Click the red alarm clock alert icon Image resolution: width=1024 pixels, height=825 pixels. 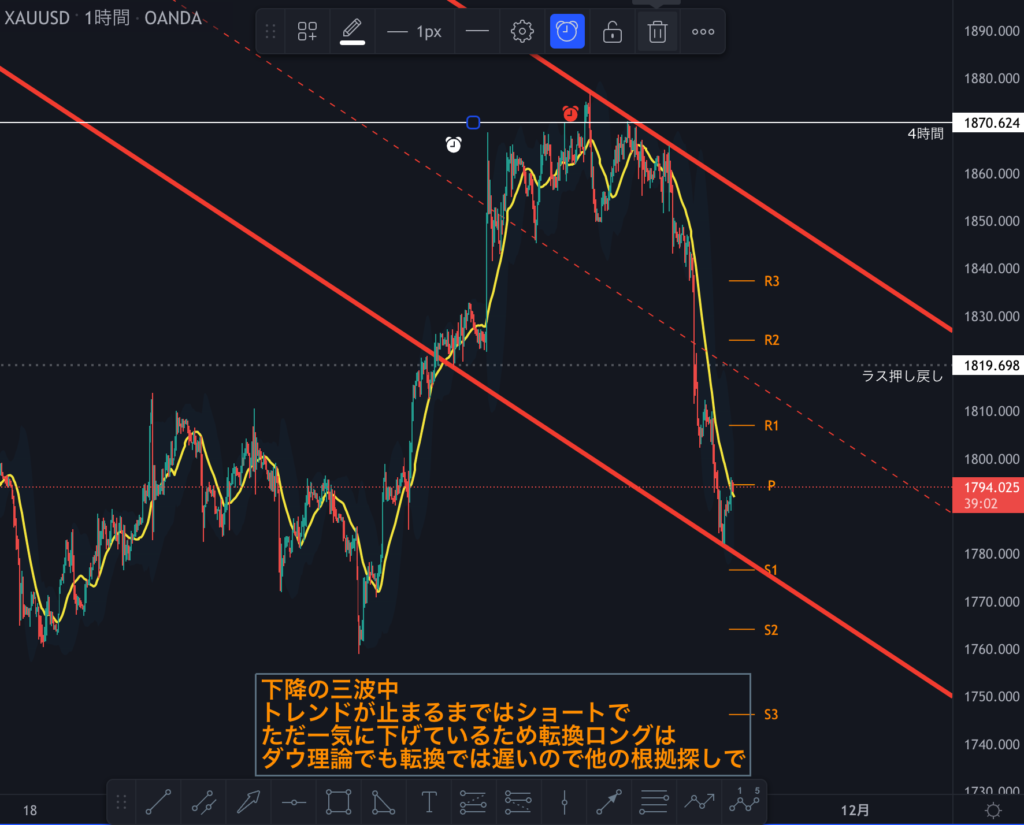tap(570, 114)
